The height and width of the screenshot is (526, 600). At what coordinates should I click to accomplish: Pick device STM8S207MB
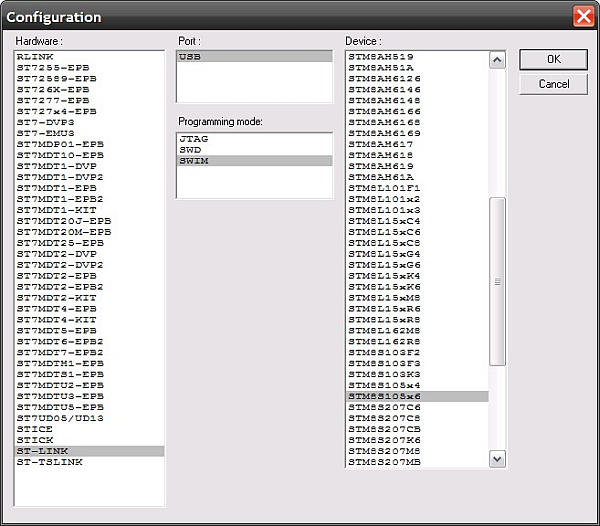click(417, 462)
